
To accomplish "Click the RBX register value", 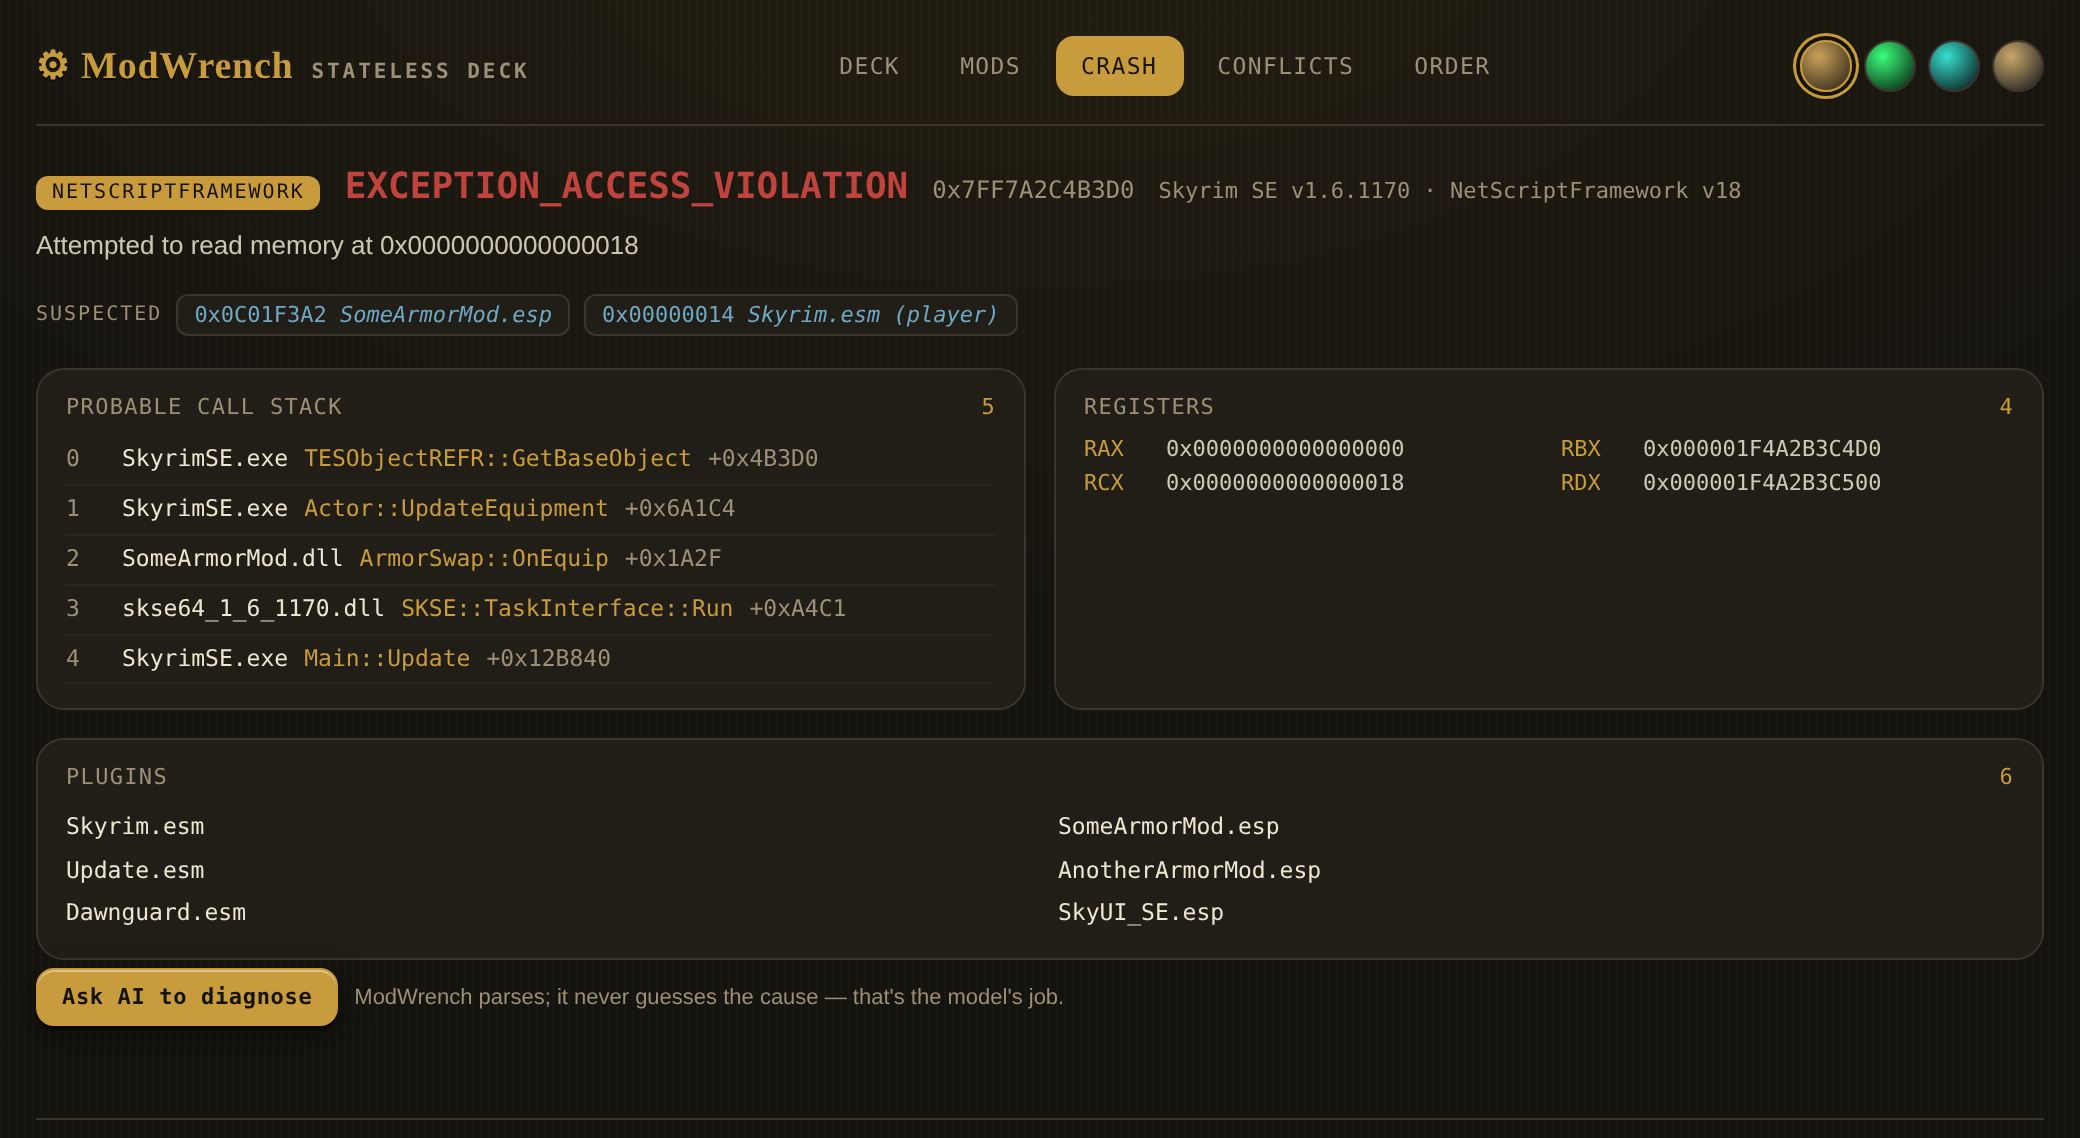I will point(1762,448).
